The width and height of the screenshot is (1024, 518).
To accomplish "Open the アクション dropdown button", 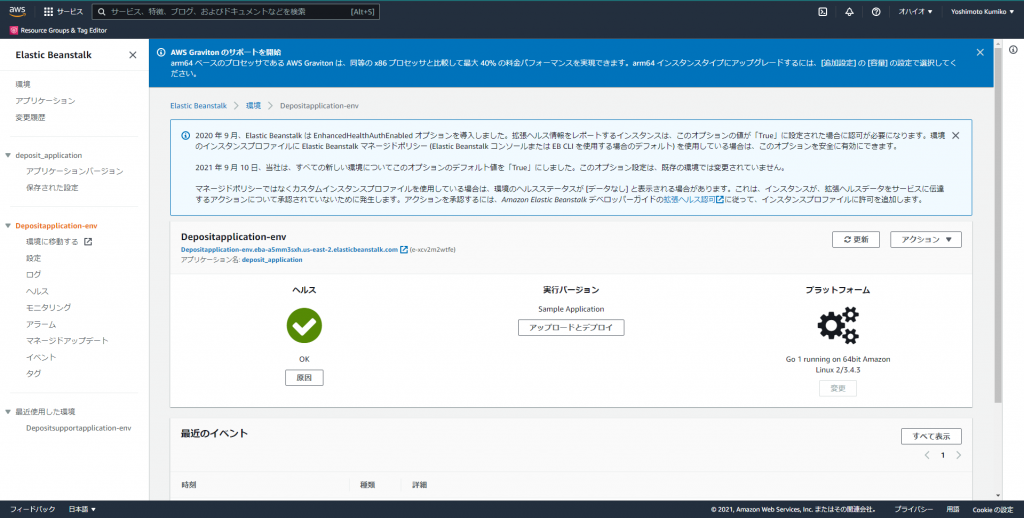I will [925, 240].
